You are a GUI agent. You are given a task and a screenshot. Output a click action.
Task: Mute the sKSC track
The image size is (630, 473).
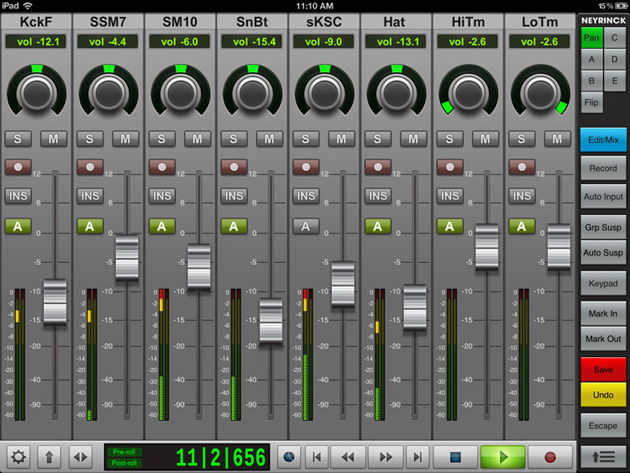pyautogui.click(x=341, y=139)
